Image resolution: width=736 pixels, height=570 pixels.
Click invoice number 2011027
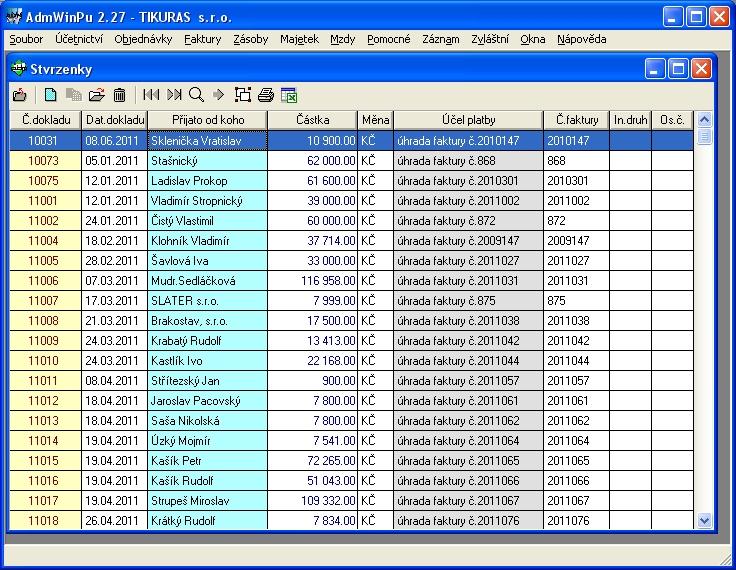(x=576, y=261)
